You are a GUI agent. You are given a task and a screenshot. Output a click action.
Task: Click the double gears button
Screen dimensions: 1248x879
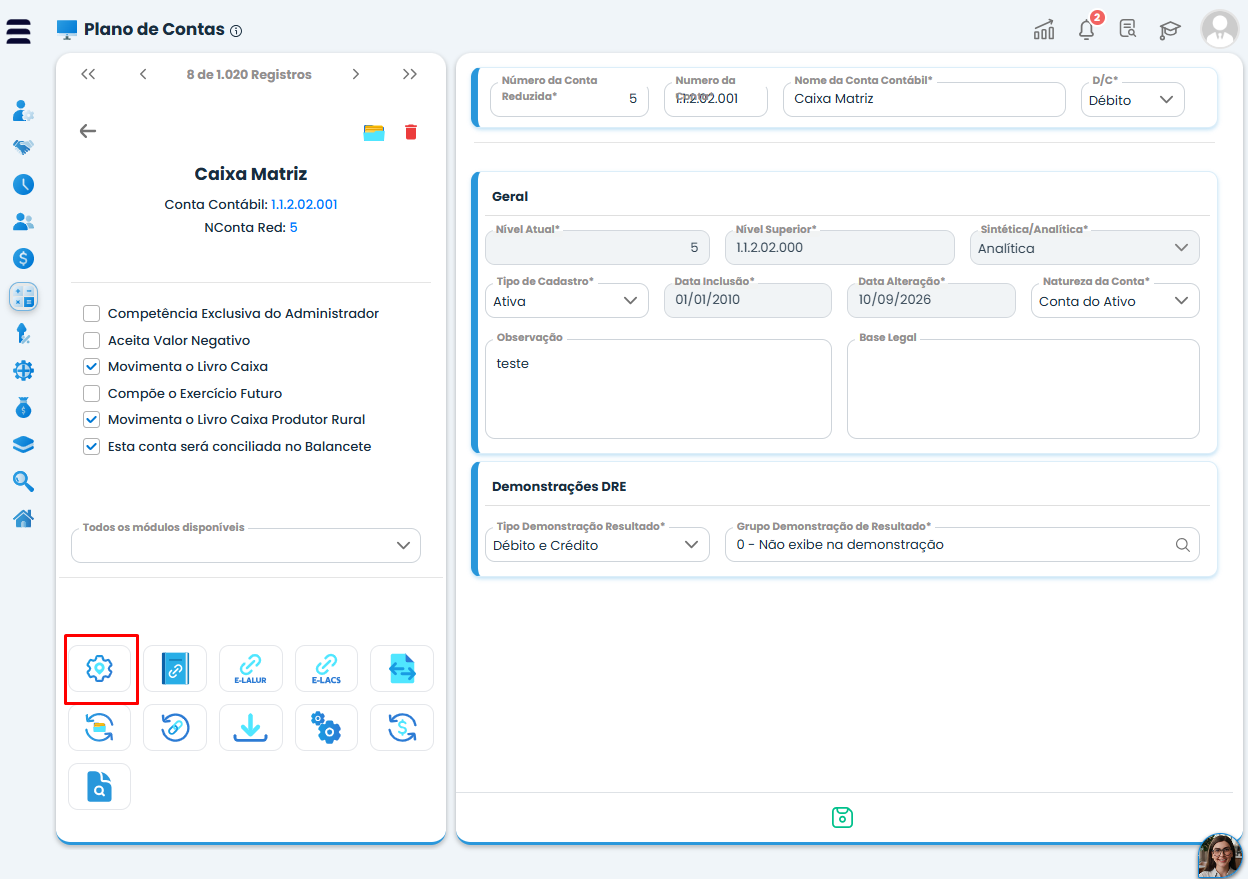(326, 727)
